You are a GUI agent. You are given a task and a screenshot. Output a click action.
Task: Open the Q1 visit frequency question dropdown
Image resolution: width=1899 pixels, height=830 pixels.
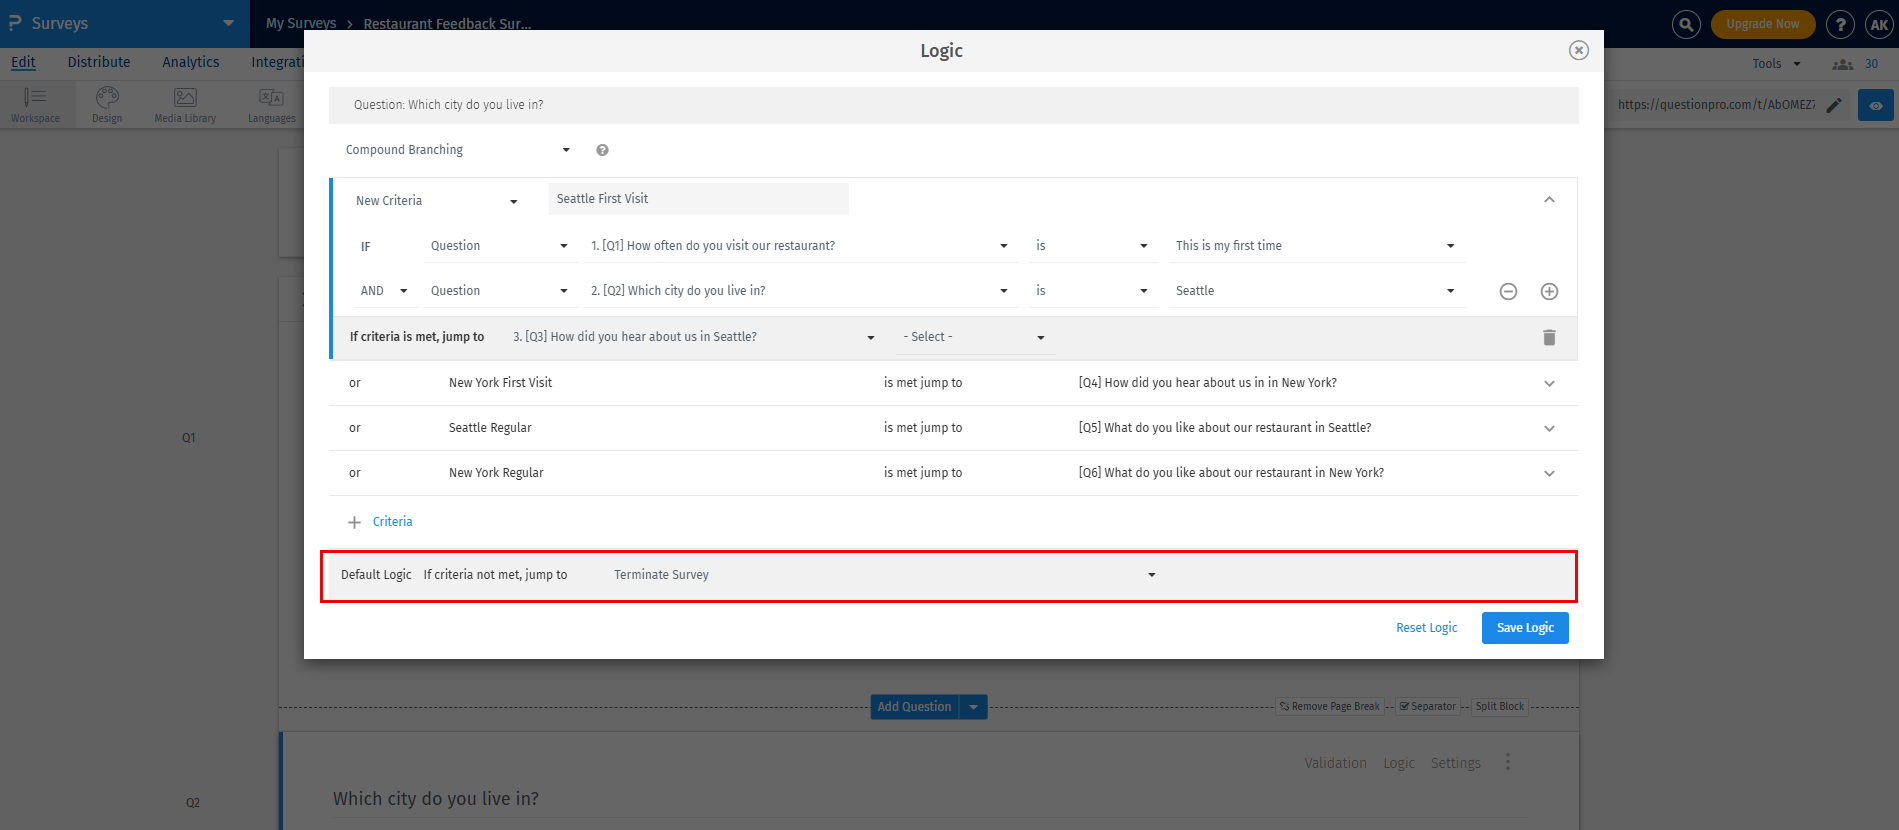(800, 246)
